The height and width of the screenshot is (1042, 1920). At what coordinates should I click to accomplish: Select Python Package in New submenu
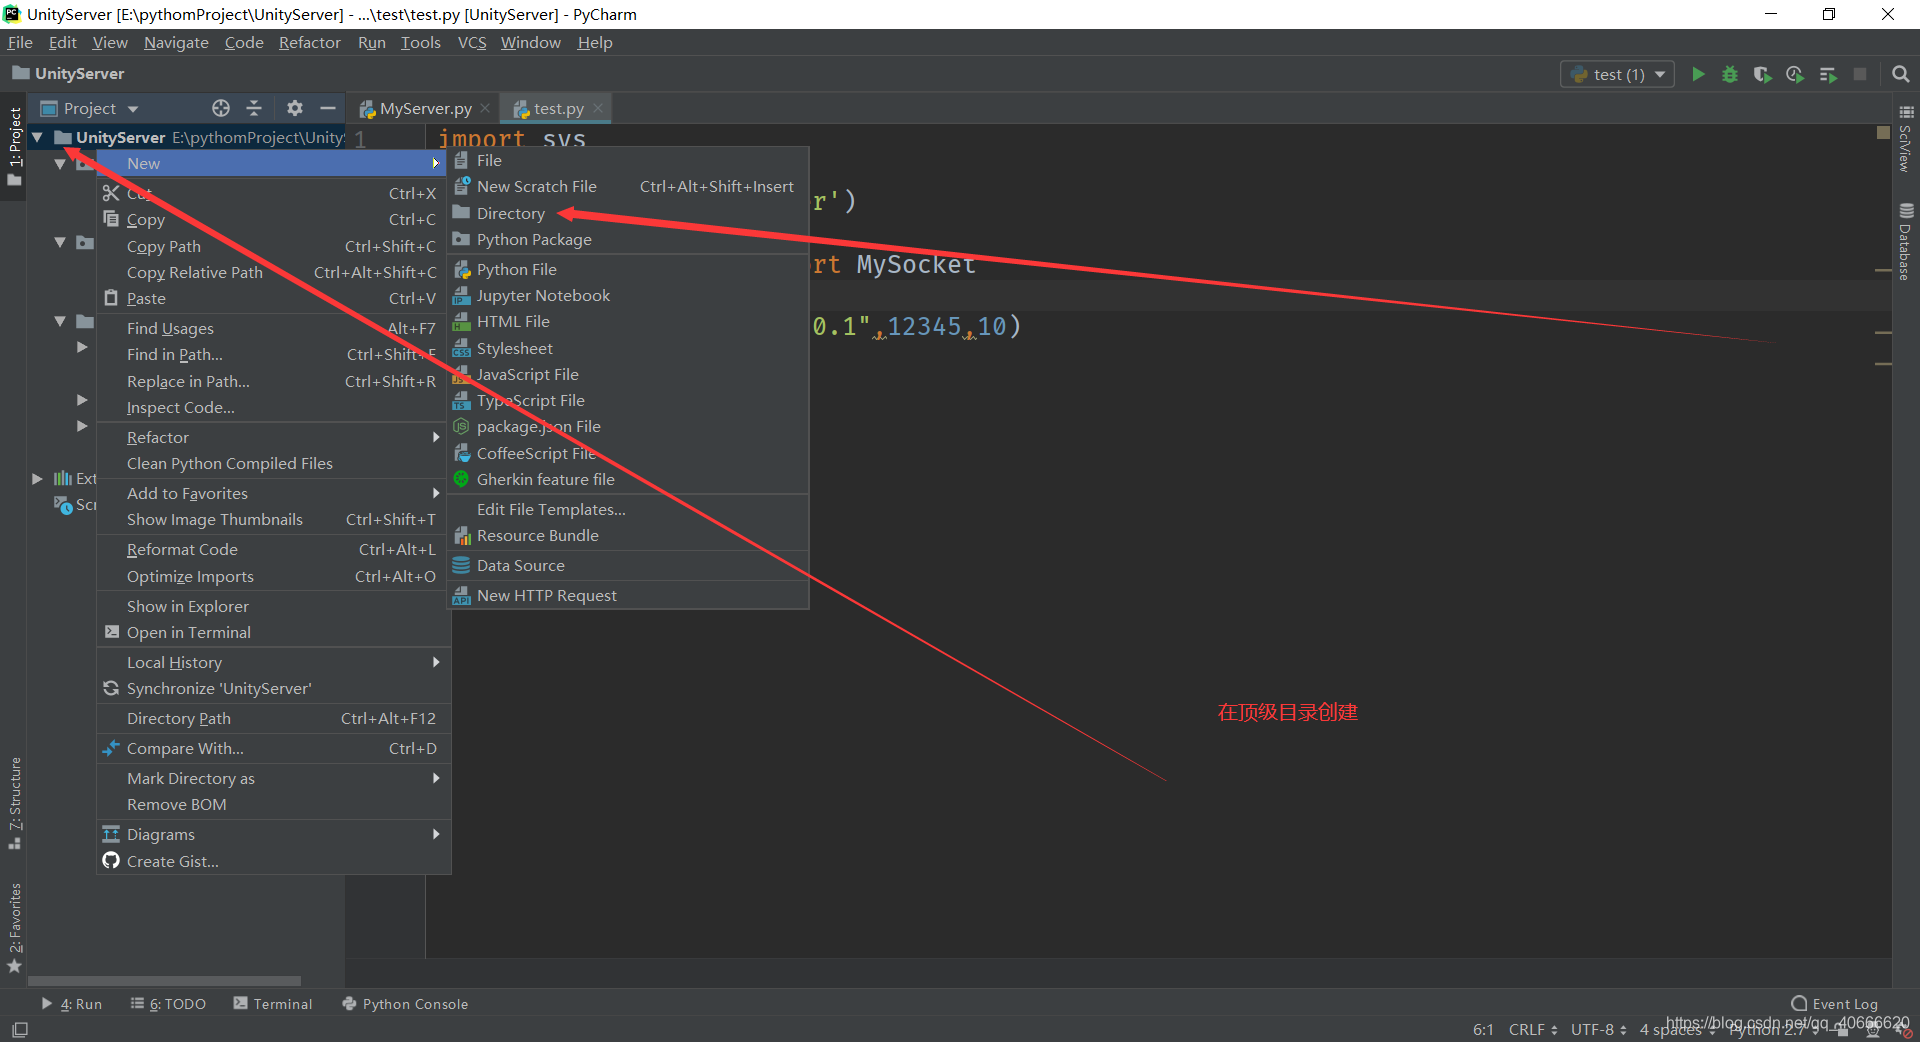click(628, 239)
